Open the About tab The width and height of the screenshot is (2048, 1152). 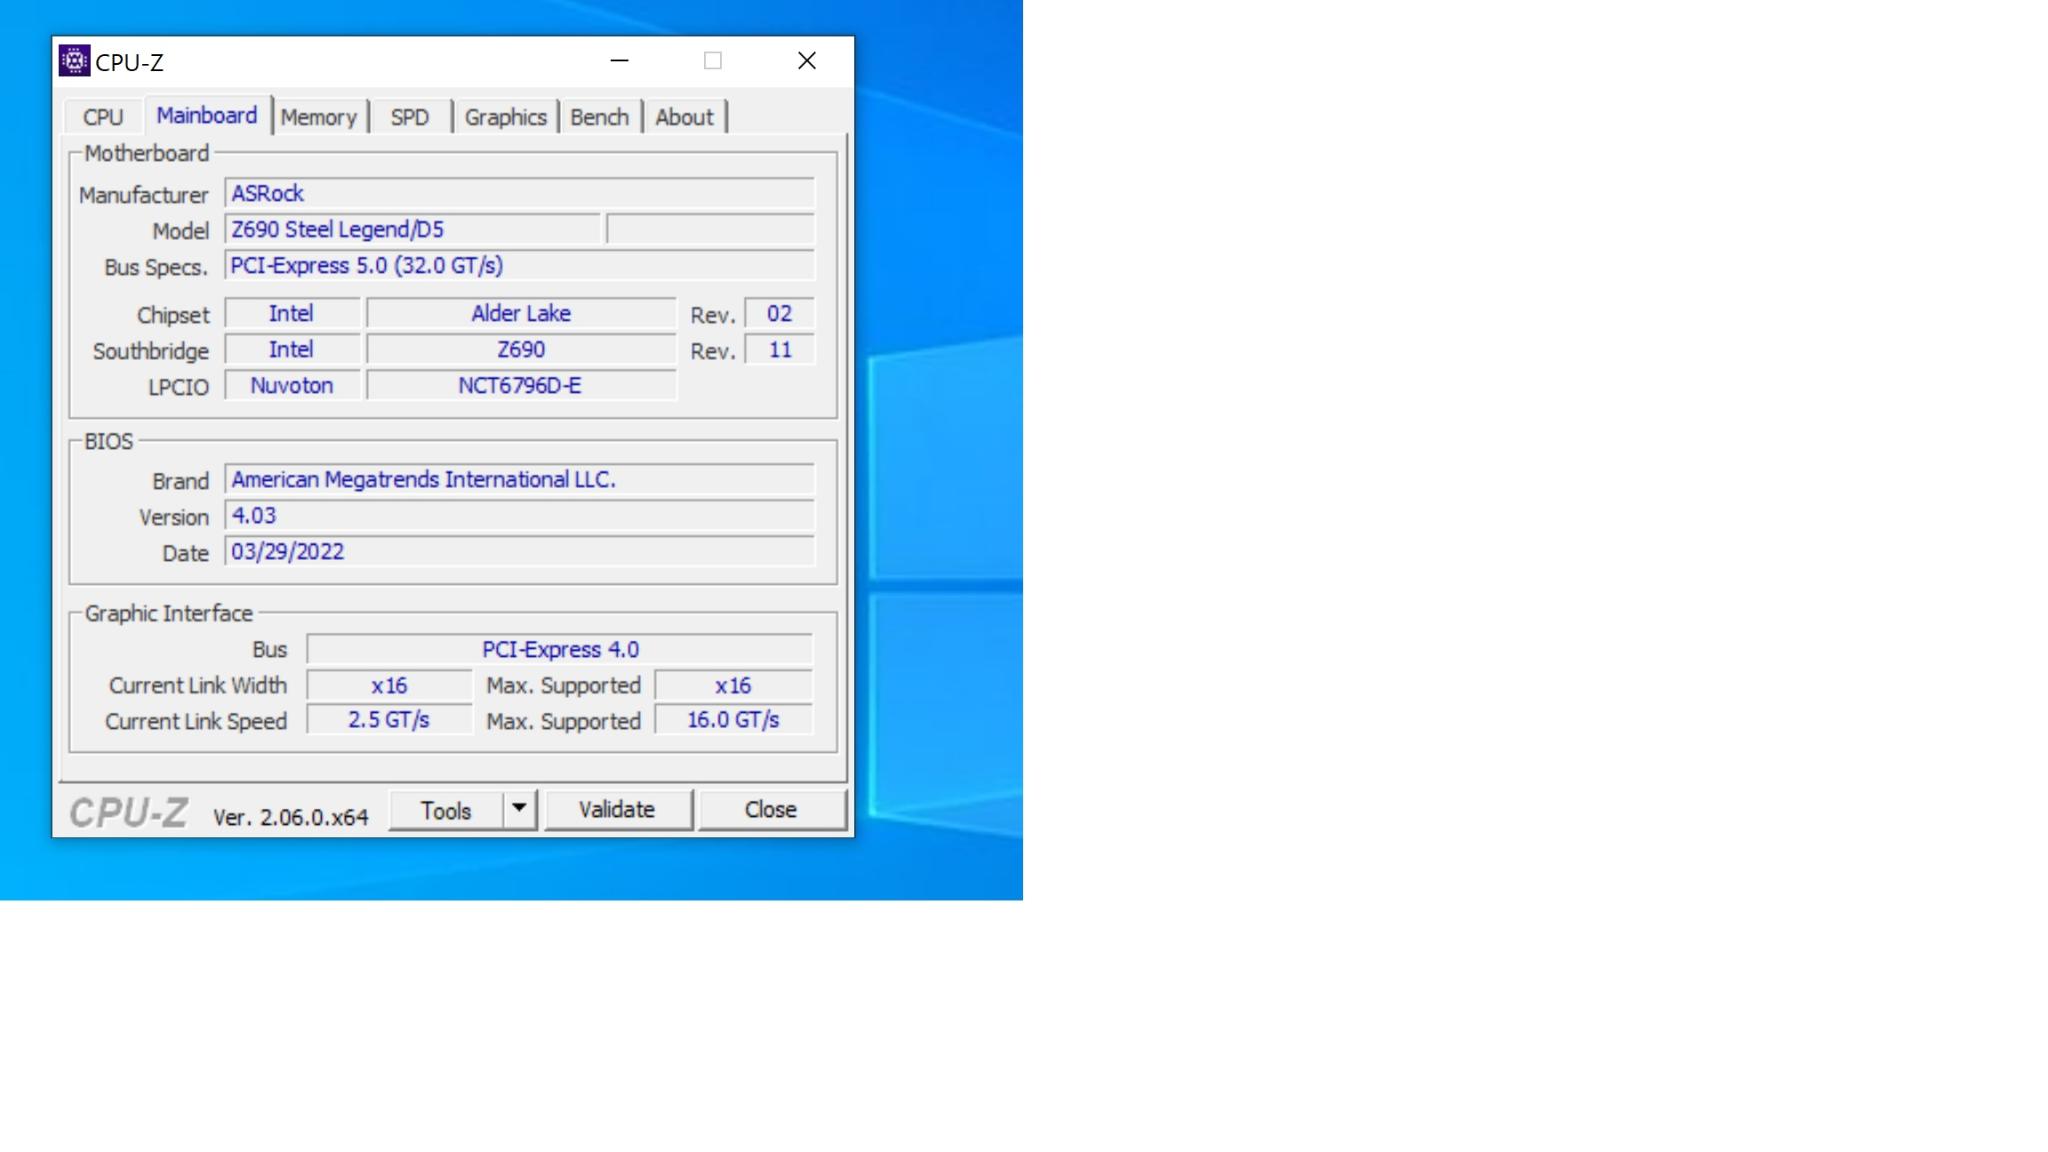(x=684, y=117)
